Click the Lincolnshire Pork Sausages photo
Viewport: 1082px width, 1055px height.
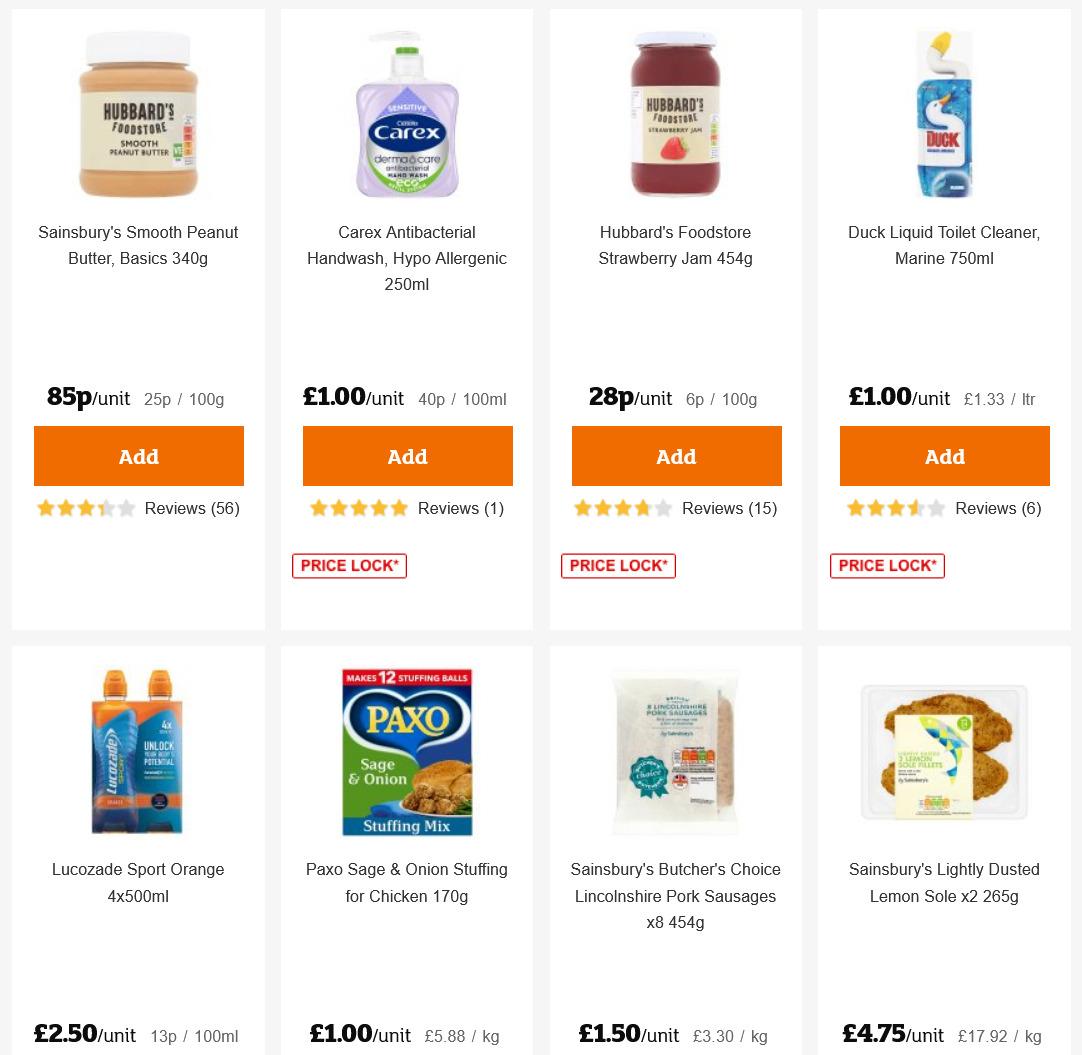pyautogui.click(x=675, y=752)
